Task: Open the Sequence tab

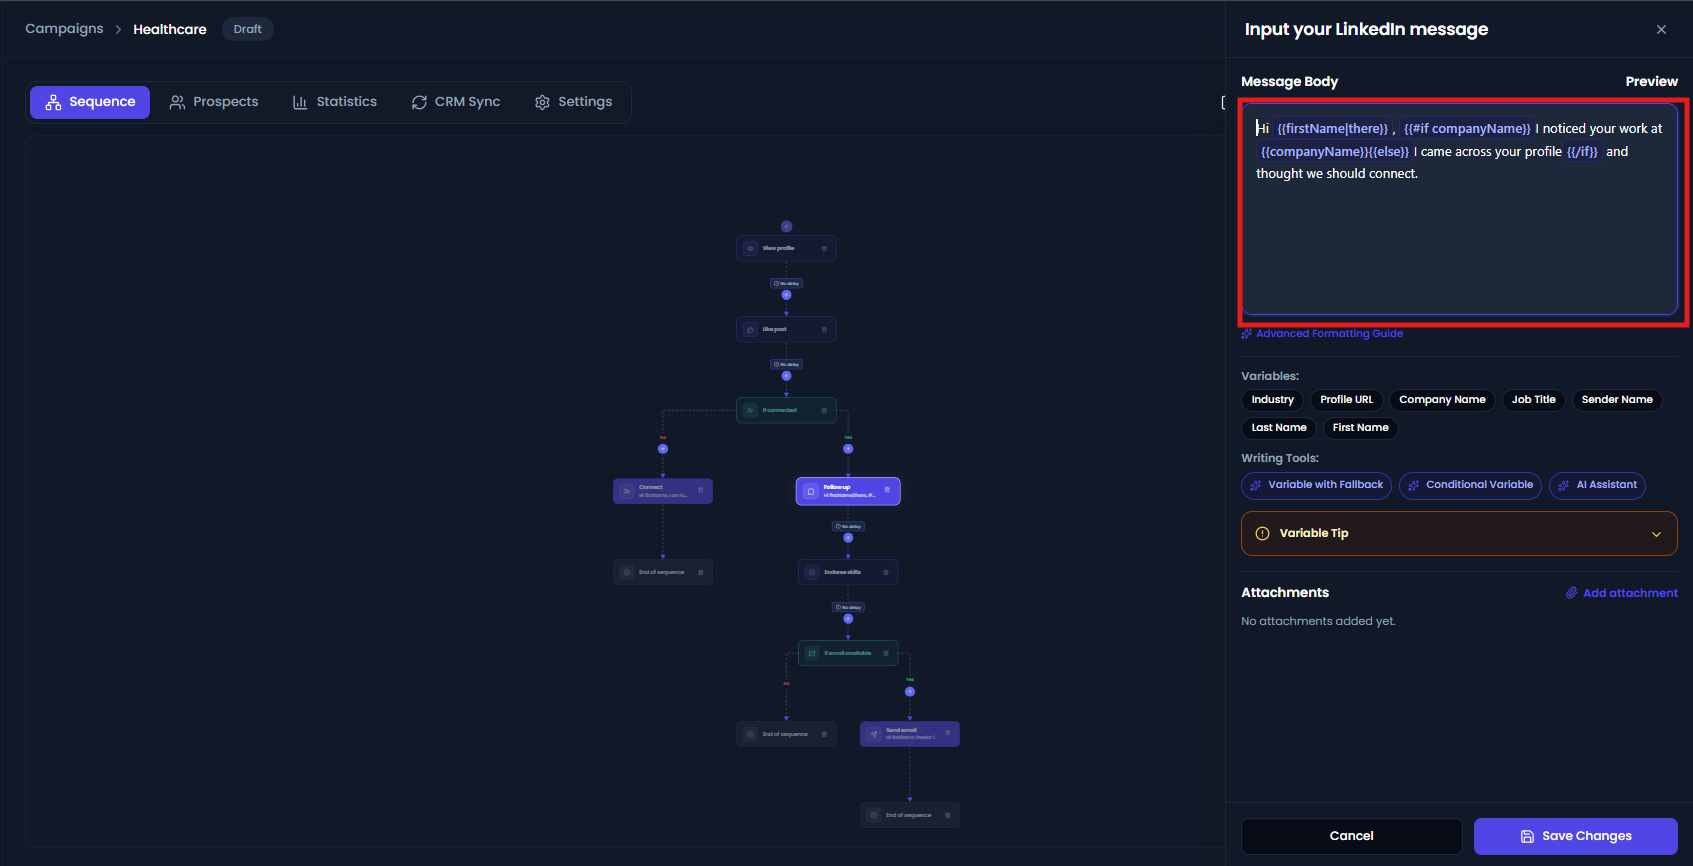Action: [90, 102]
